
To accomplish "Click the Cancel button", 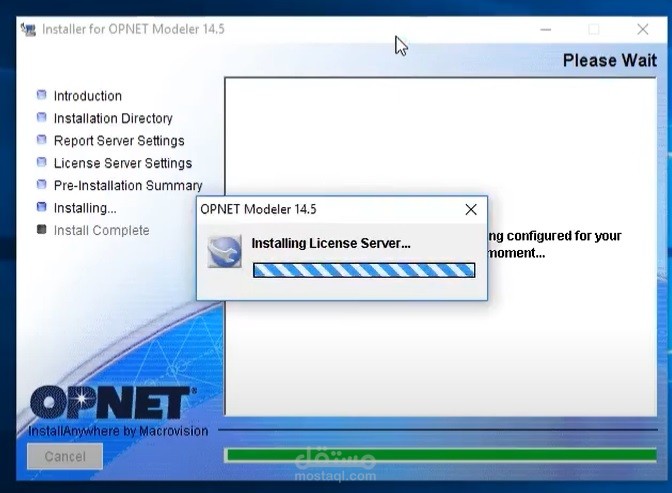I will coord(65,456).
